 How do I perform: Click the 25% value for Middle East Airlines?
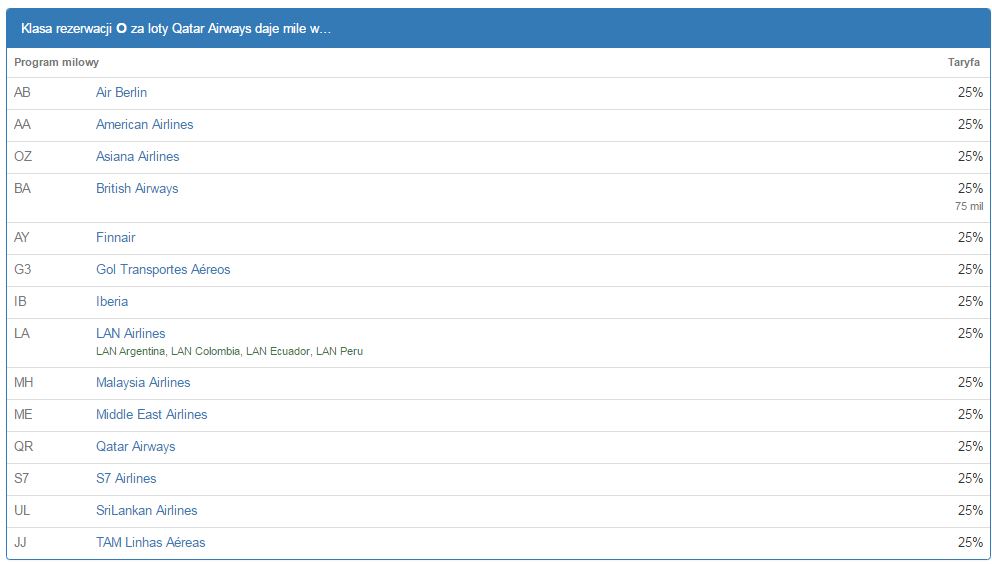[970, 415]
